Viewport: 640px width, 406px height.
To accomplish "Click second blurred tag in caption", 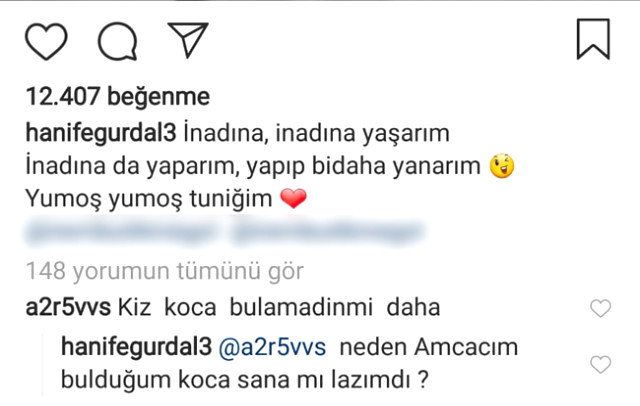I will coord(329,231).
